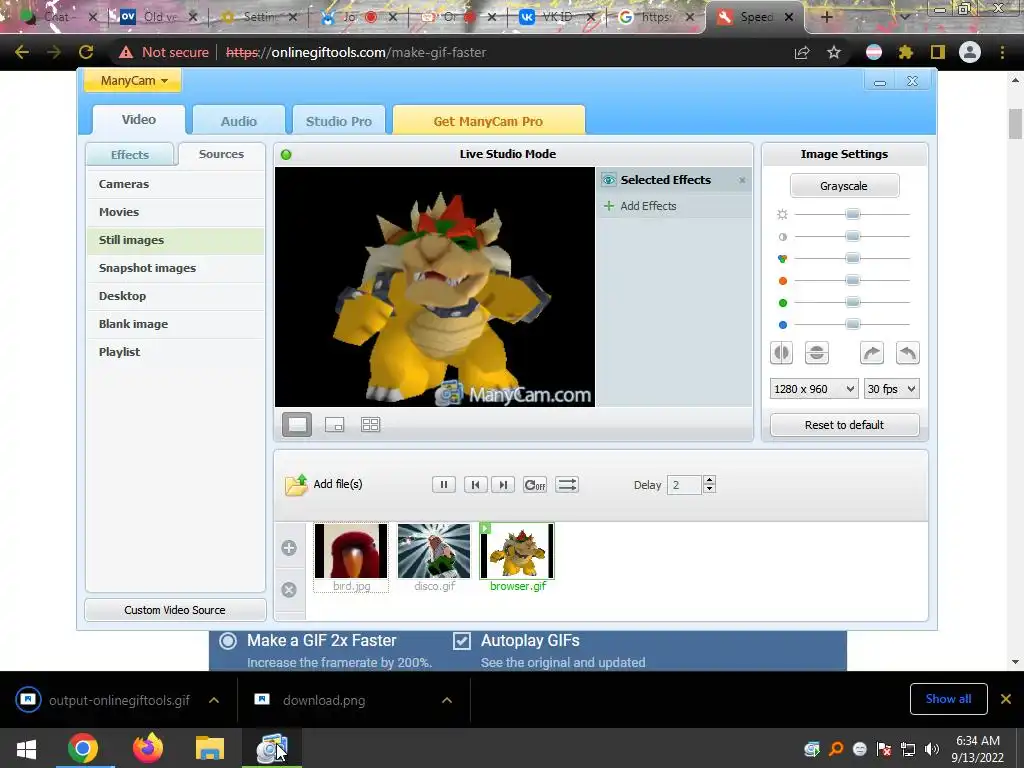
Task: Click Reset to default button
Action: tap(844, 425)
